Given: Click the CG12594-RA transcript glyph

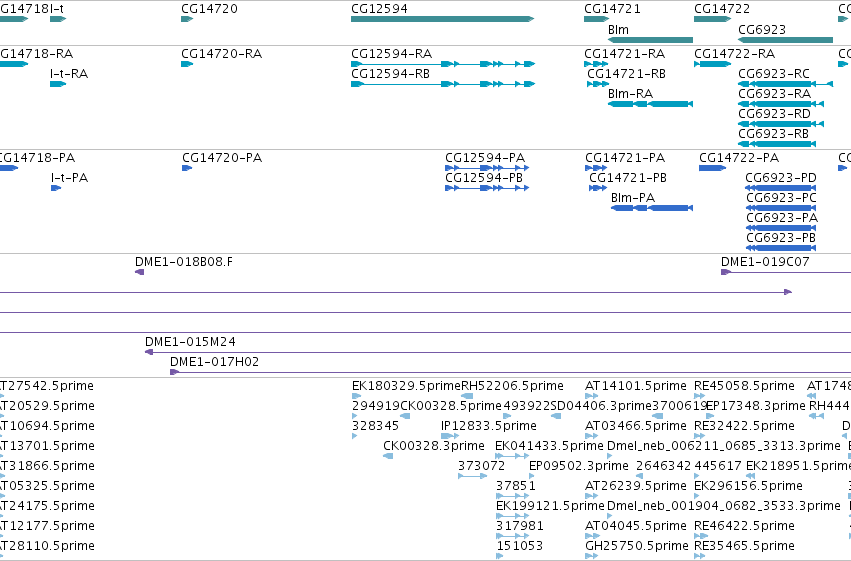Looking at the screenshot, I should tap(443, 64).
